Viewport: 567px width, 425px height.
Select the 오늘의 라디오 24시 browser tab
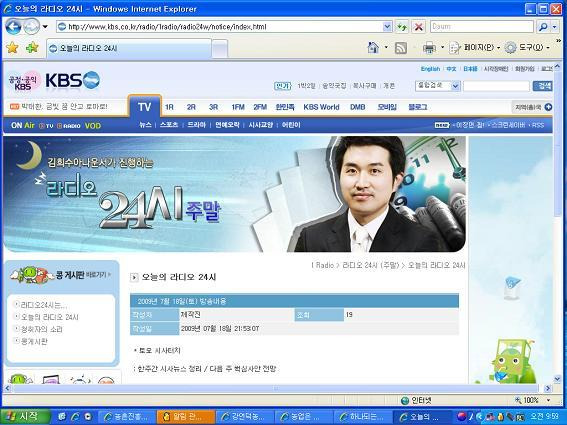tap(129, 48)
